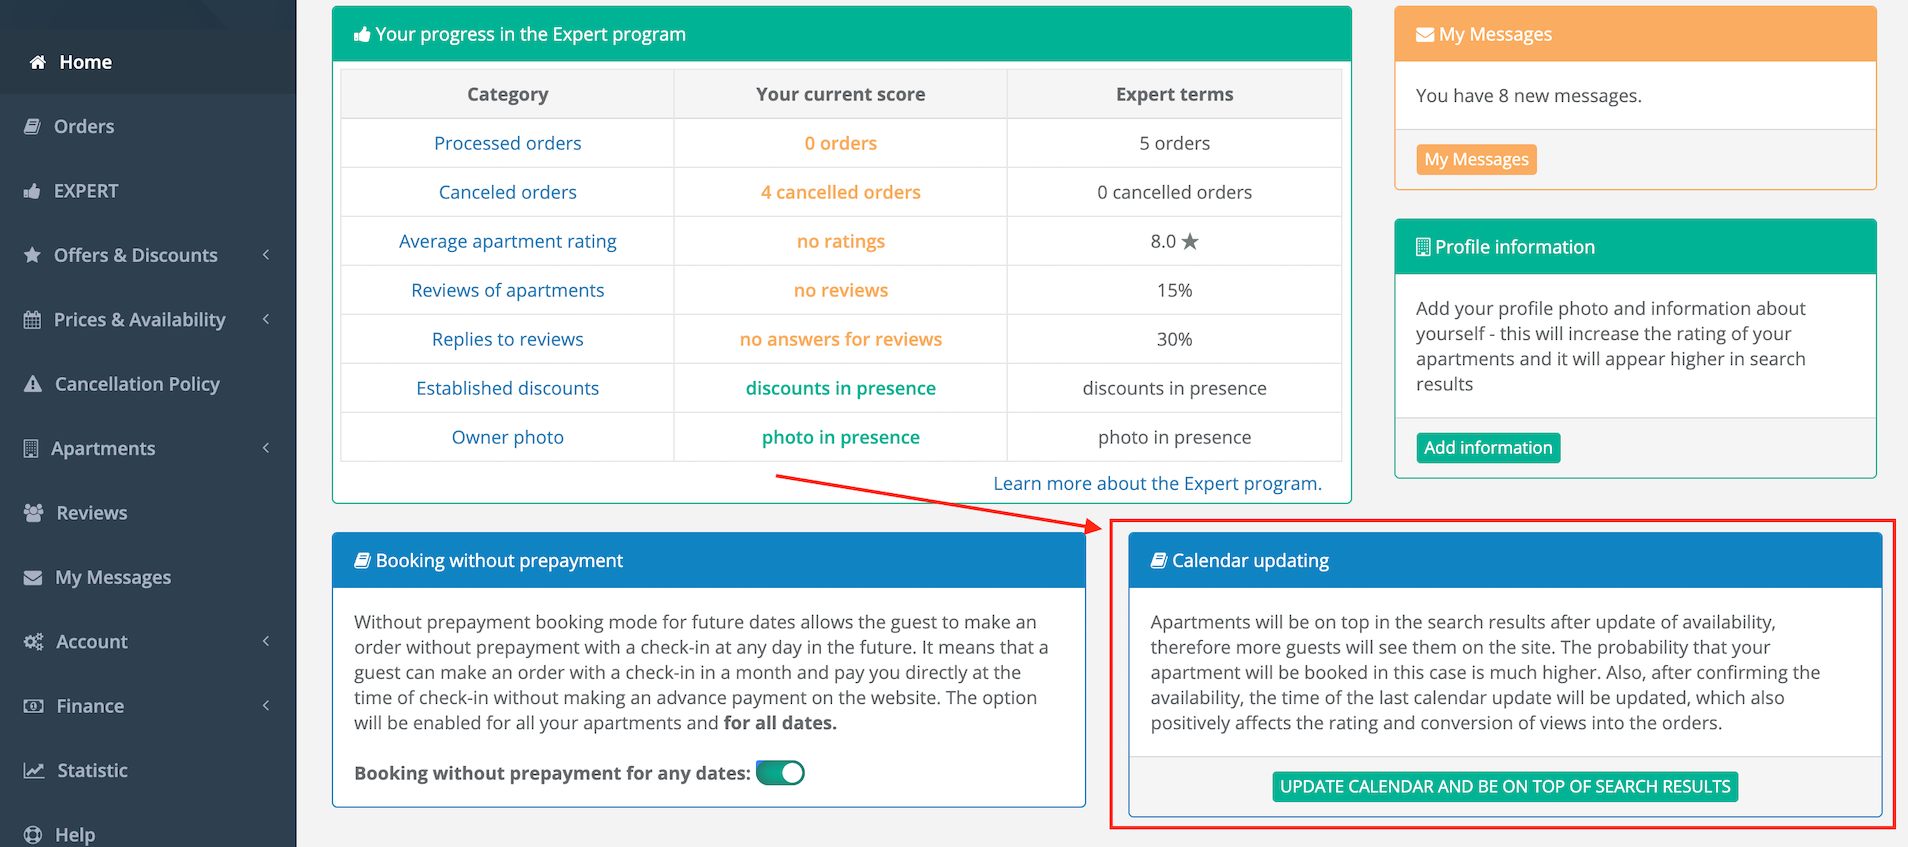Click the '5 orders' expert term
1908x847 pixels.
pos(1174,143)
